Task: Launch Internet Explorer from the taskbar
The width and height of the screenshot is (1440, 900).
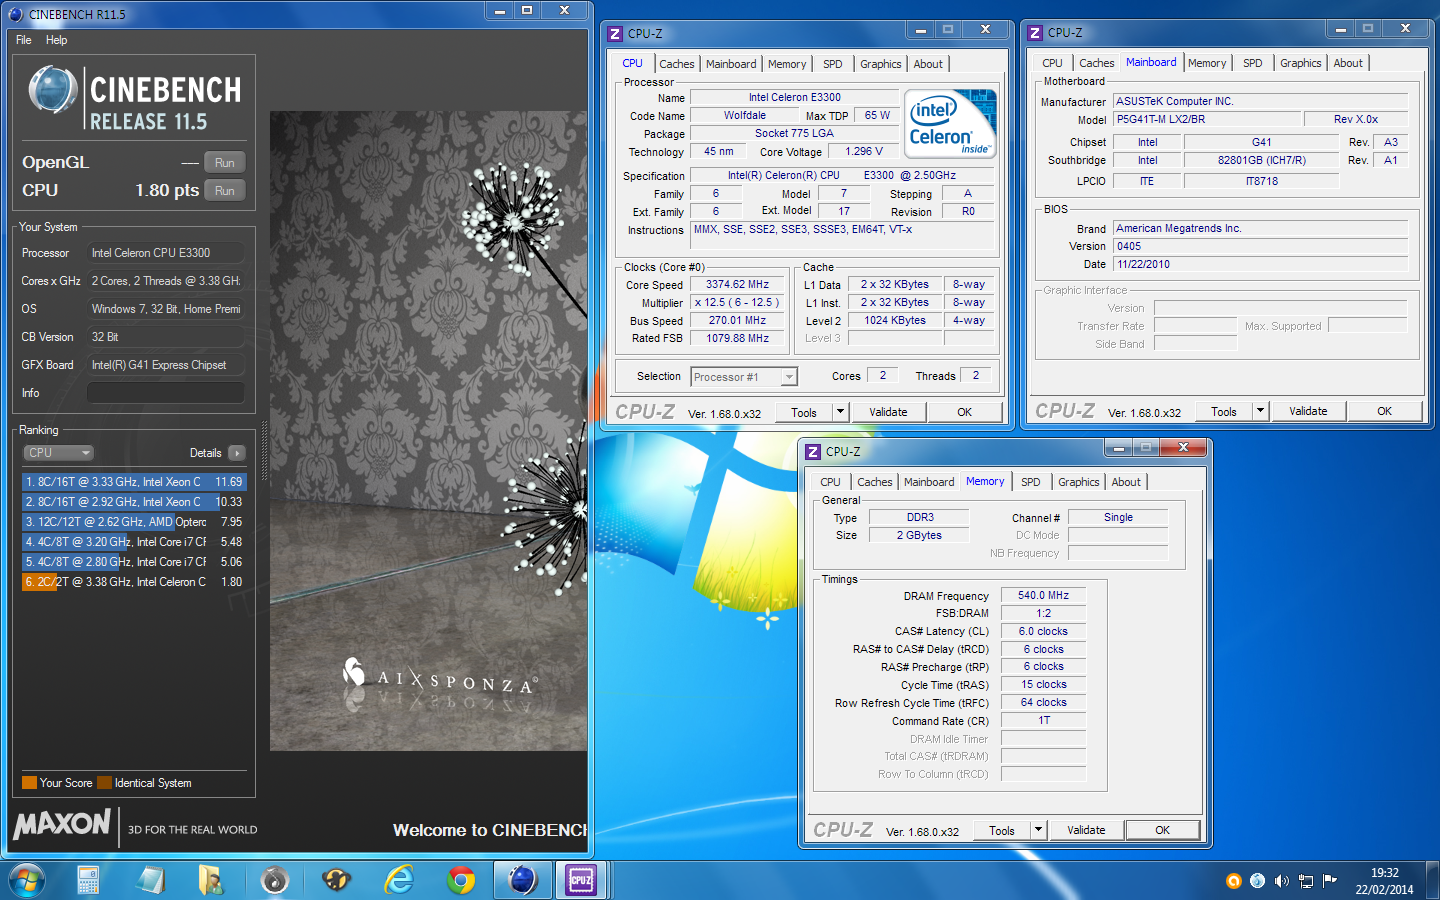Action: pyautogui.click(x=399, y=880)
